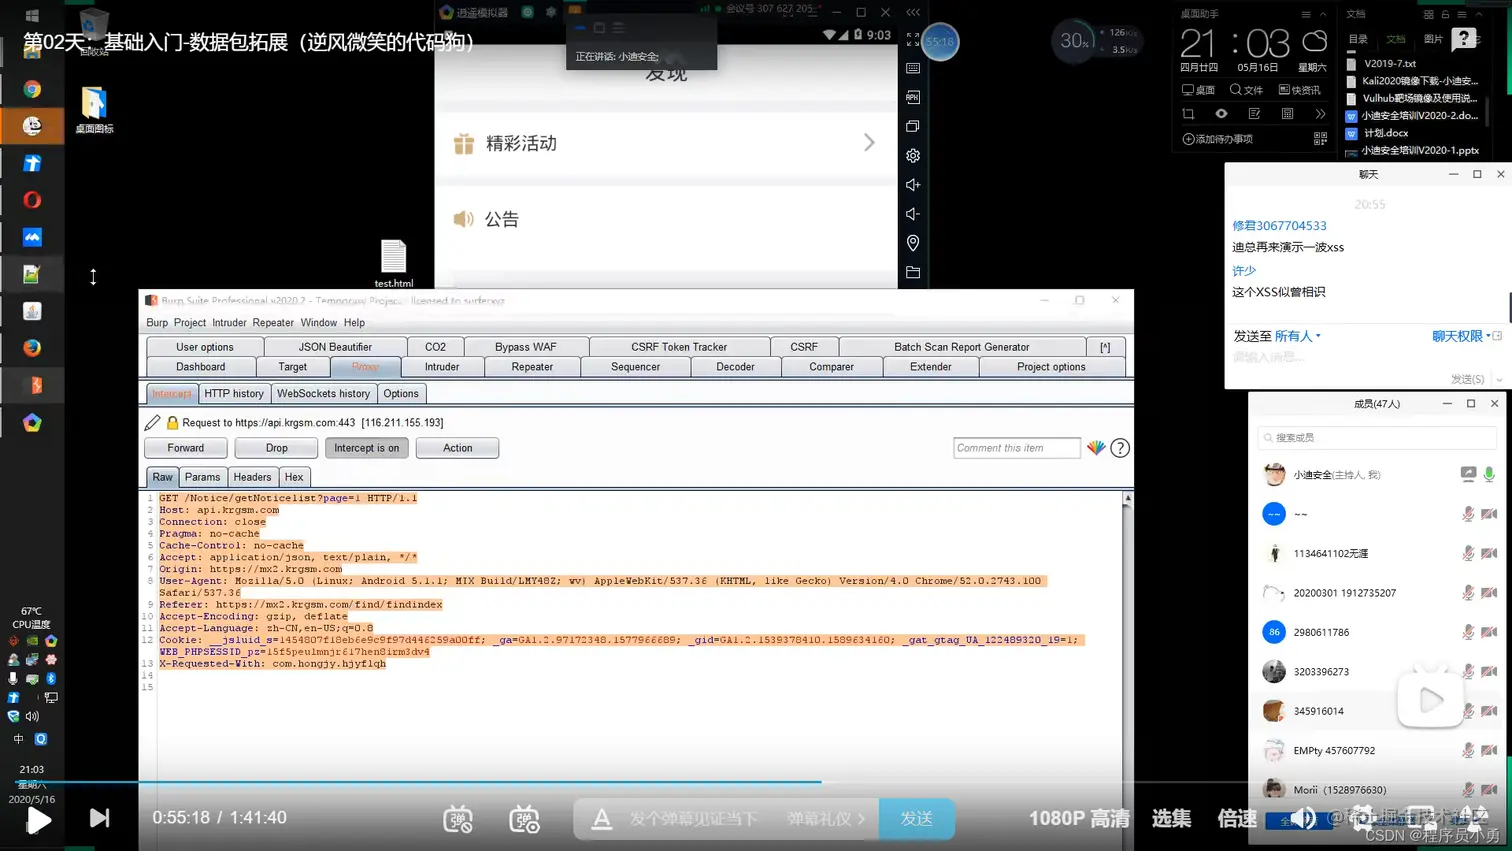The image size is (1512, 851).
Task: Open the emulator shared folder icon
Action: (x=913, y=272)
